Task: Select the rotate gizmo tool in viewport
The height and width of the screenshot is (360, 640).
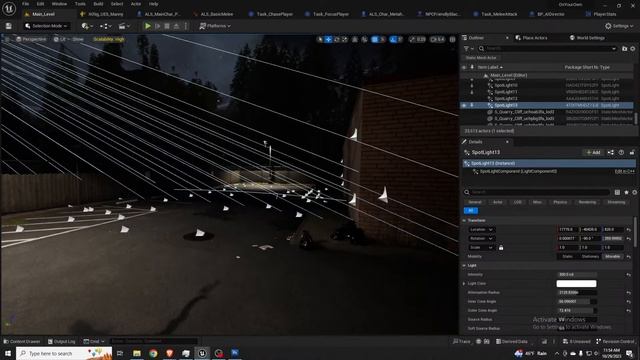Action: (x=337, y=39)
